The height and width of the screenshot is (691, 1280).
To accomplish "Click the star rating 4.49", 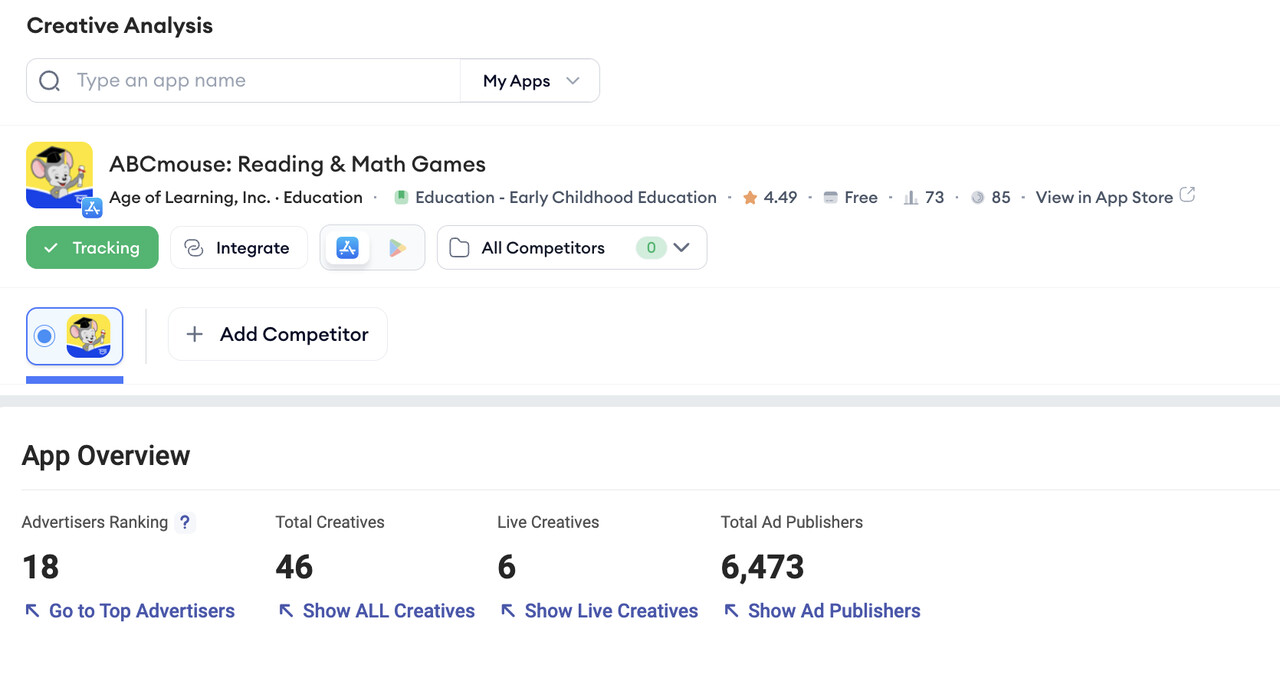I will coord(770,198).
